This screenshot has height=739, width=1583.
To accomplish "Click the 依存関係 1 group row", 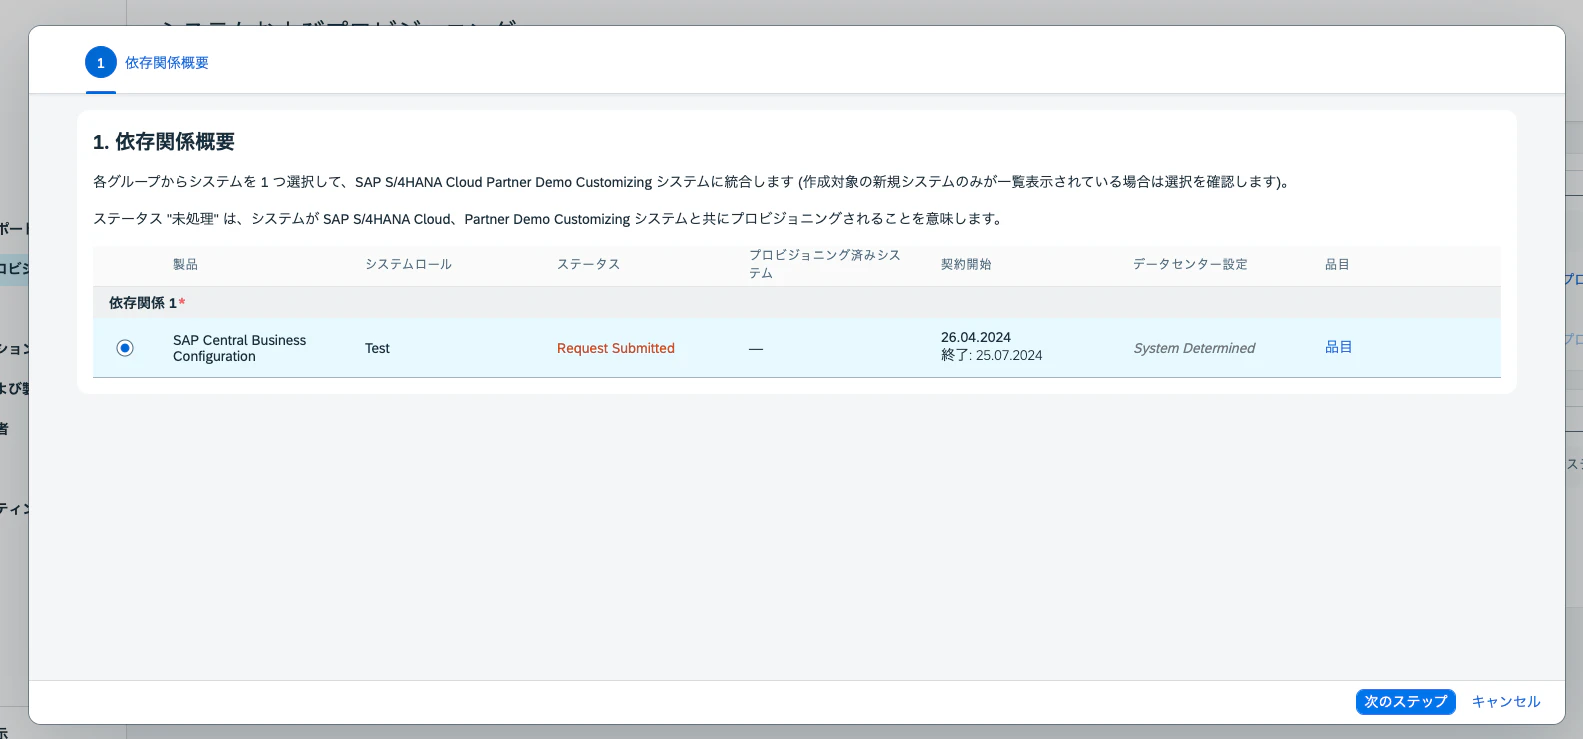I will (x=797, y=303).
